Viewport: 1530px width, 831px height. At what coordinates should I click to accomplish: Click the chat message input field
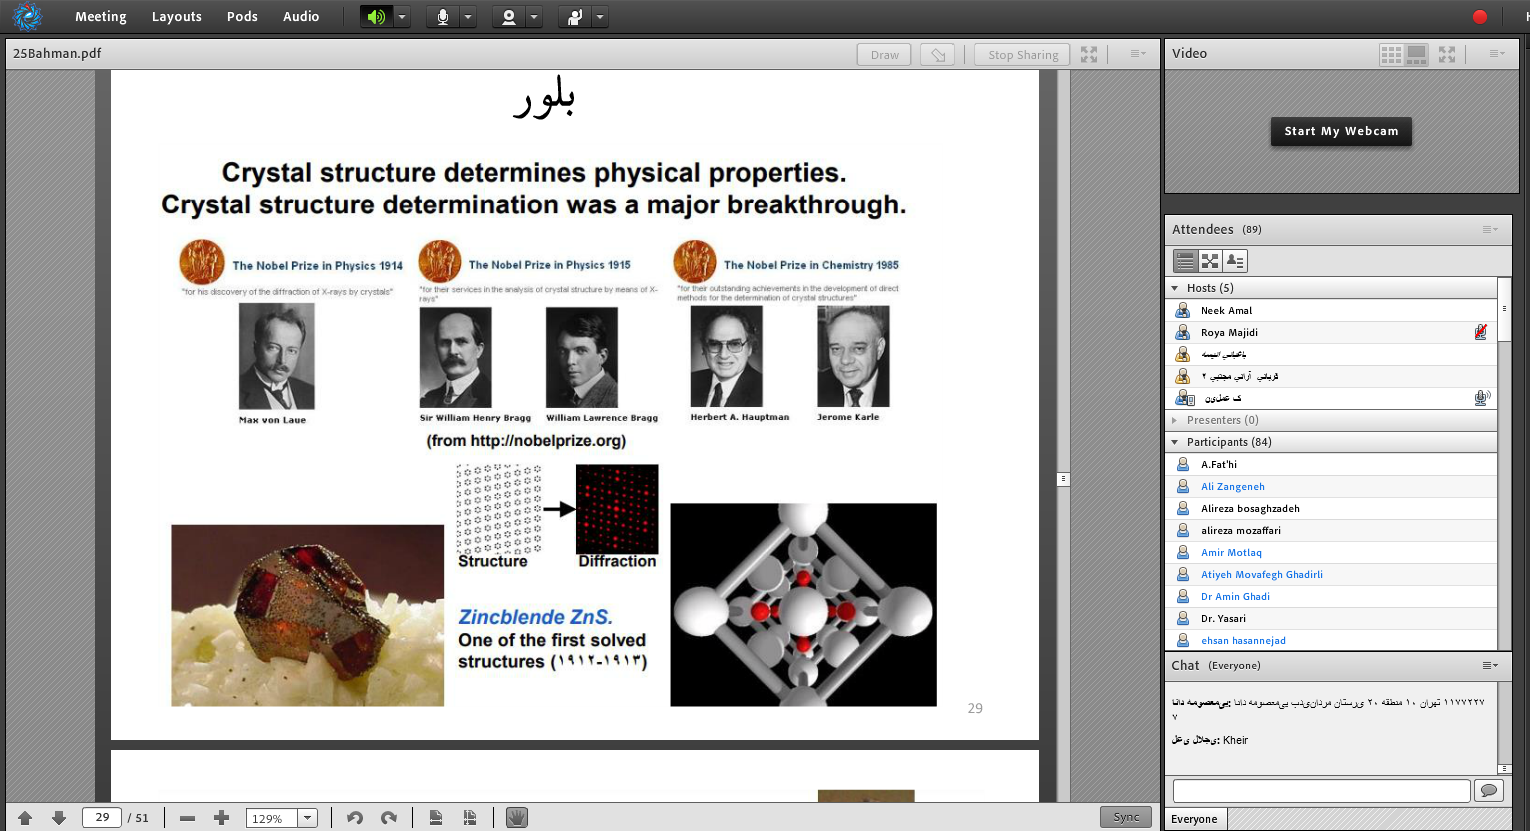[x=1321, y=791]
